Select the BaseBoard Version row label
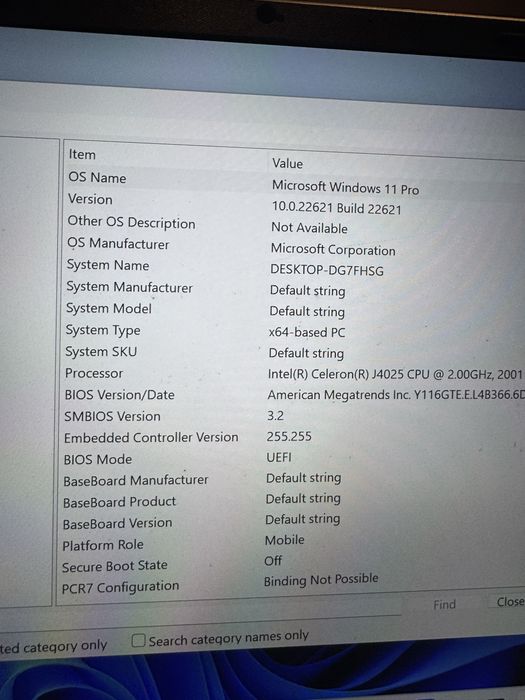Viewport: 525px width, 700px height. coord(117,523)
